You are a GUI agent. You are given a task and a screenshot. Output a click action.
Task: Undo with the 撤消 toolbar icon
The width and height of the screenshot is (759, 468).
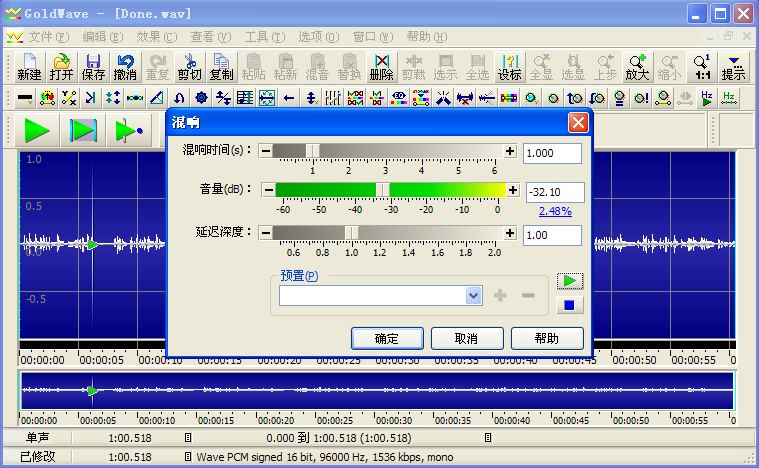click(125, 67)
